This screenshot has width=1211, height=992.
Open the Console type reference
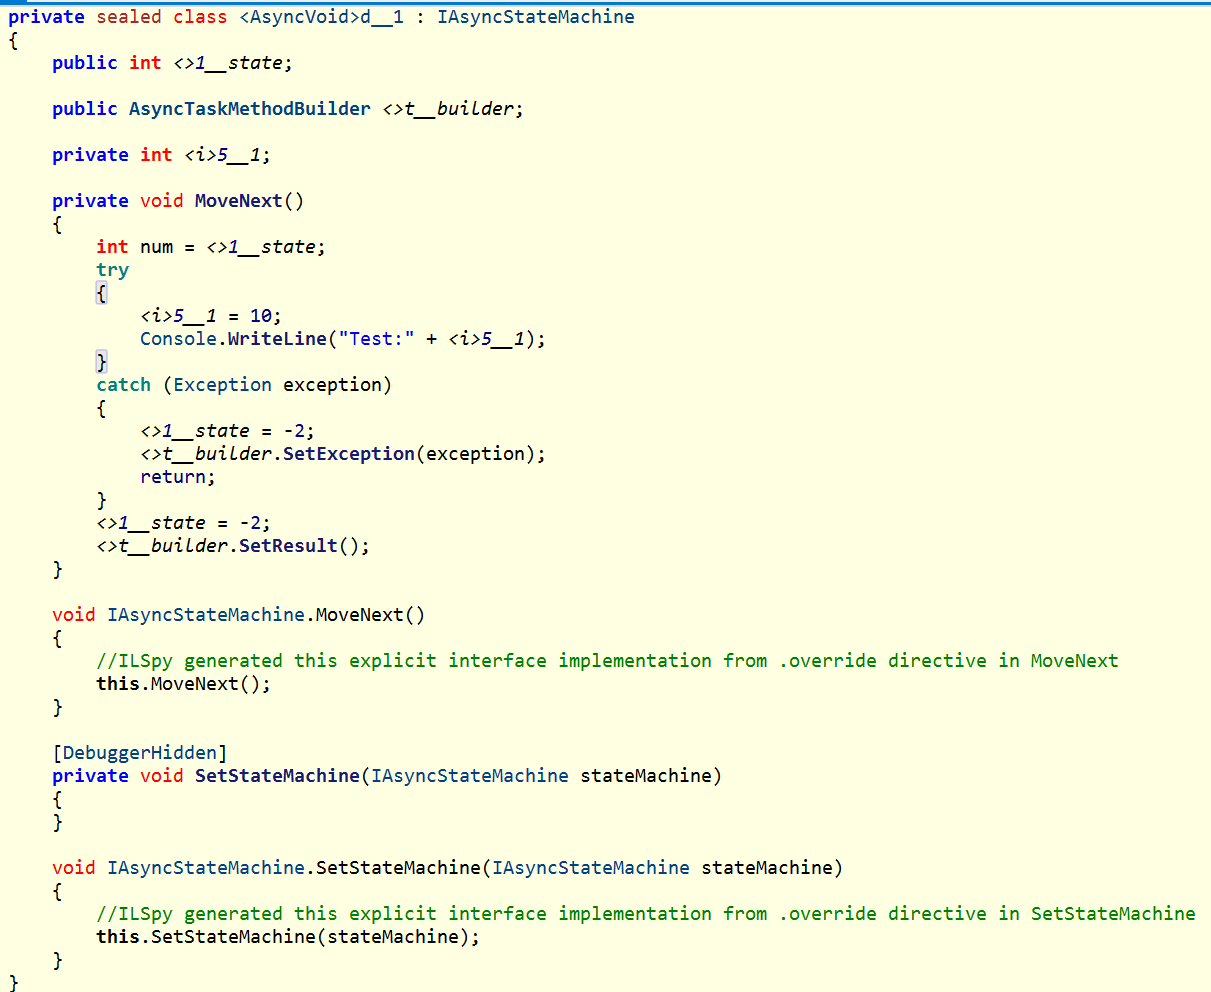[178, 339]
